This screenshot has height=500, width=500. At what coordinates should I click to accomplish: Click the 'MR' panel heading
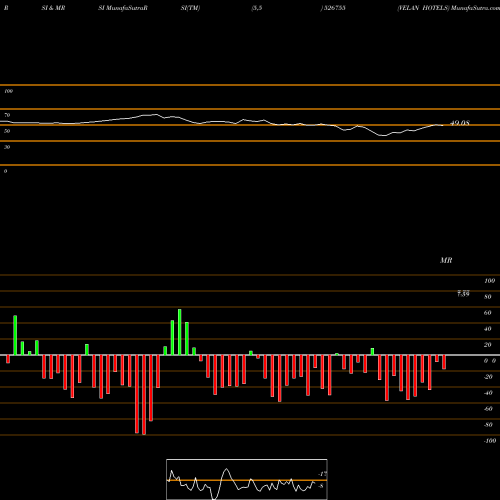pos(446,260)
